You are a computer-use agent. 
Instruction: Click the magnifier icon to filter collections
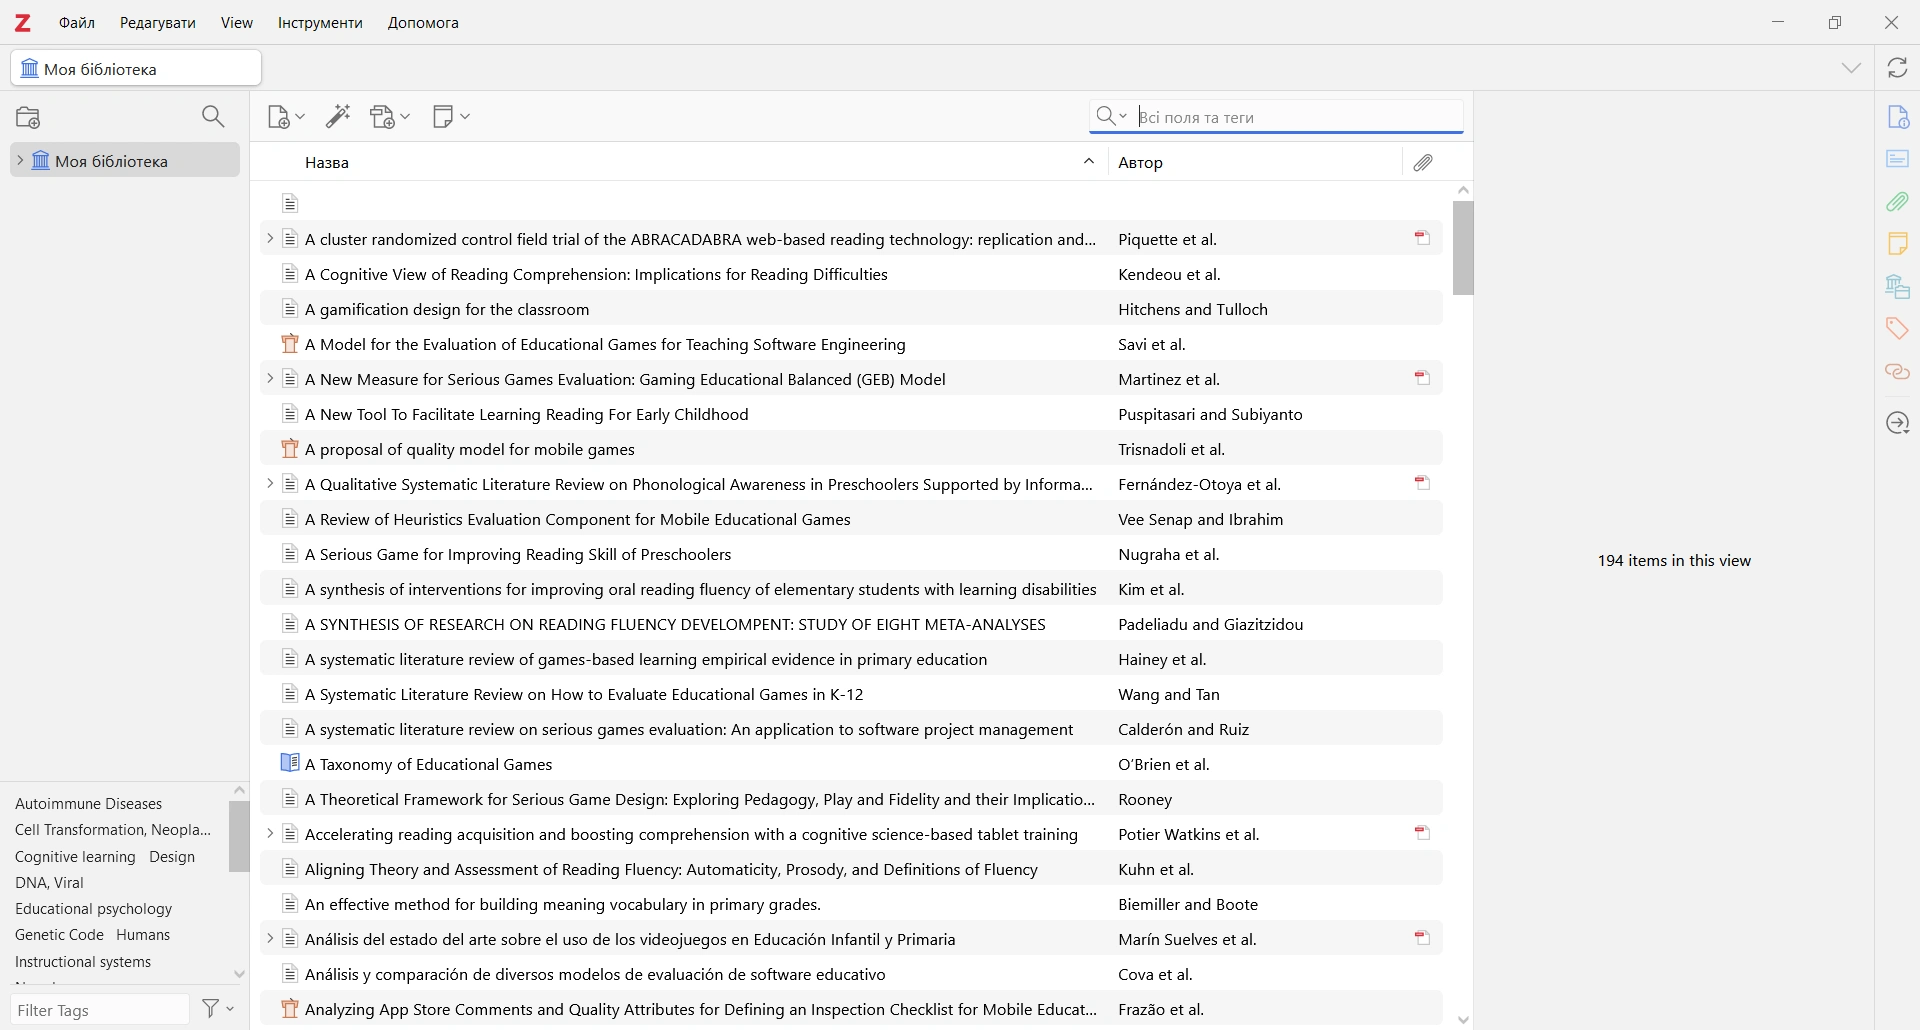pos(213,118)
